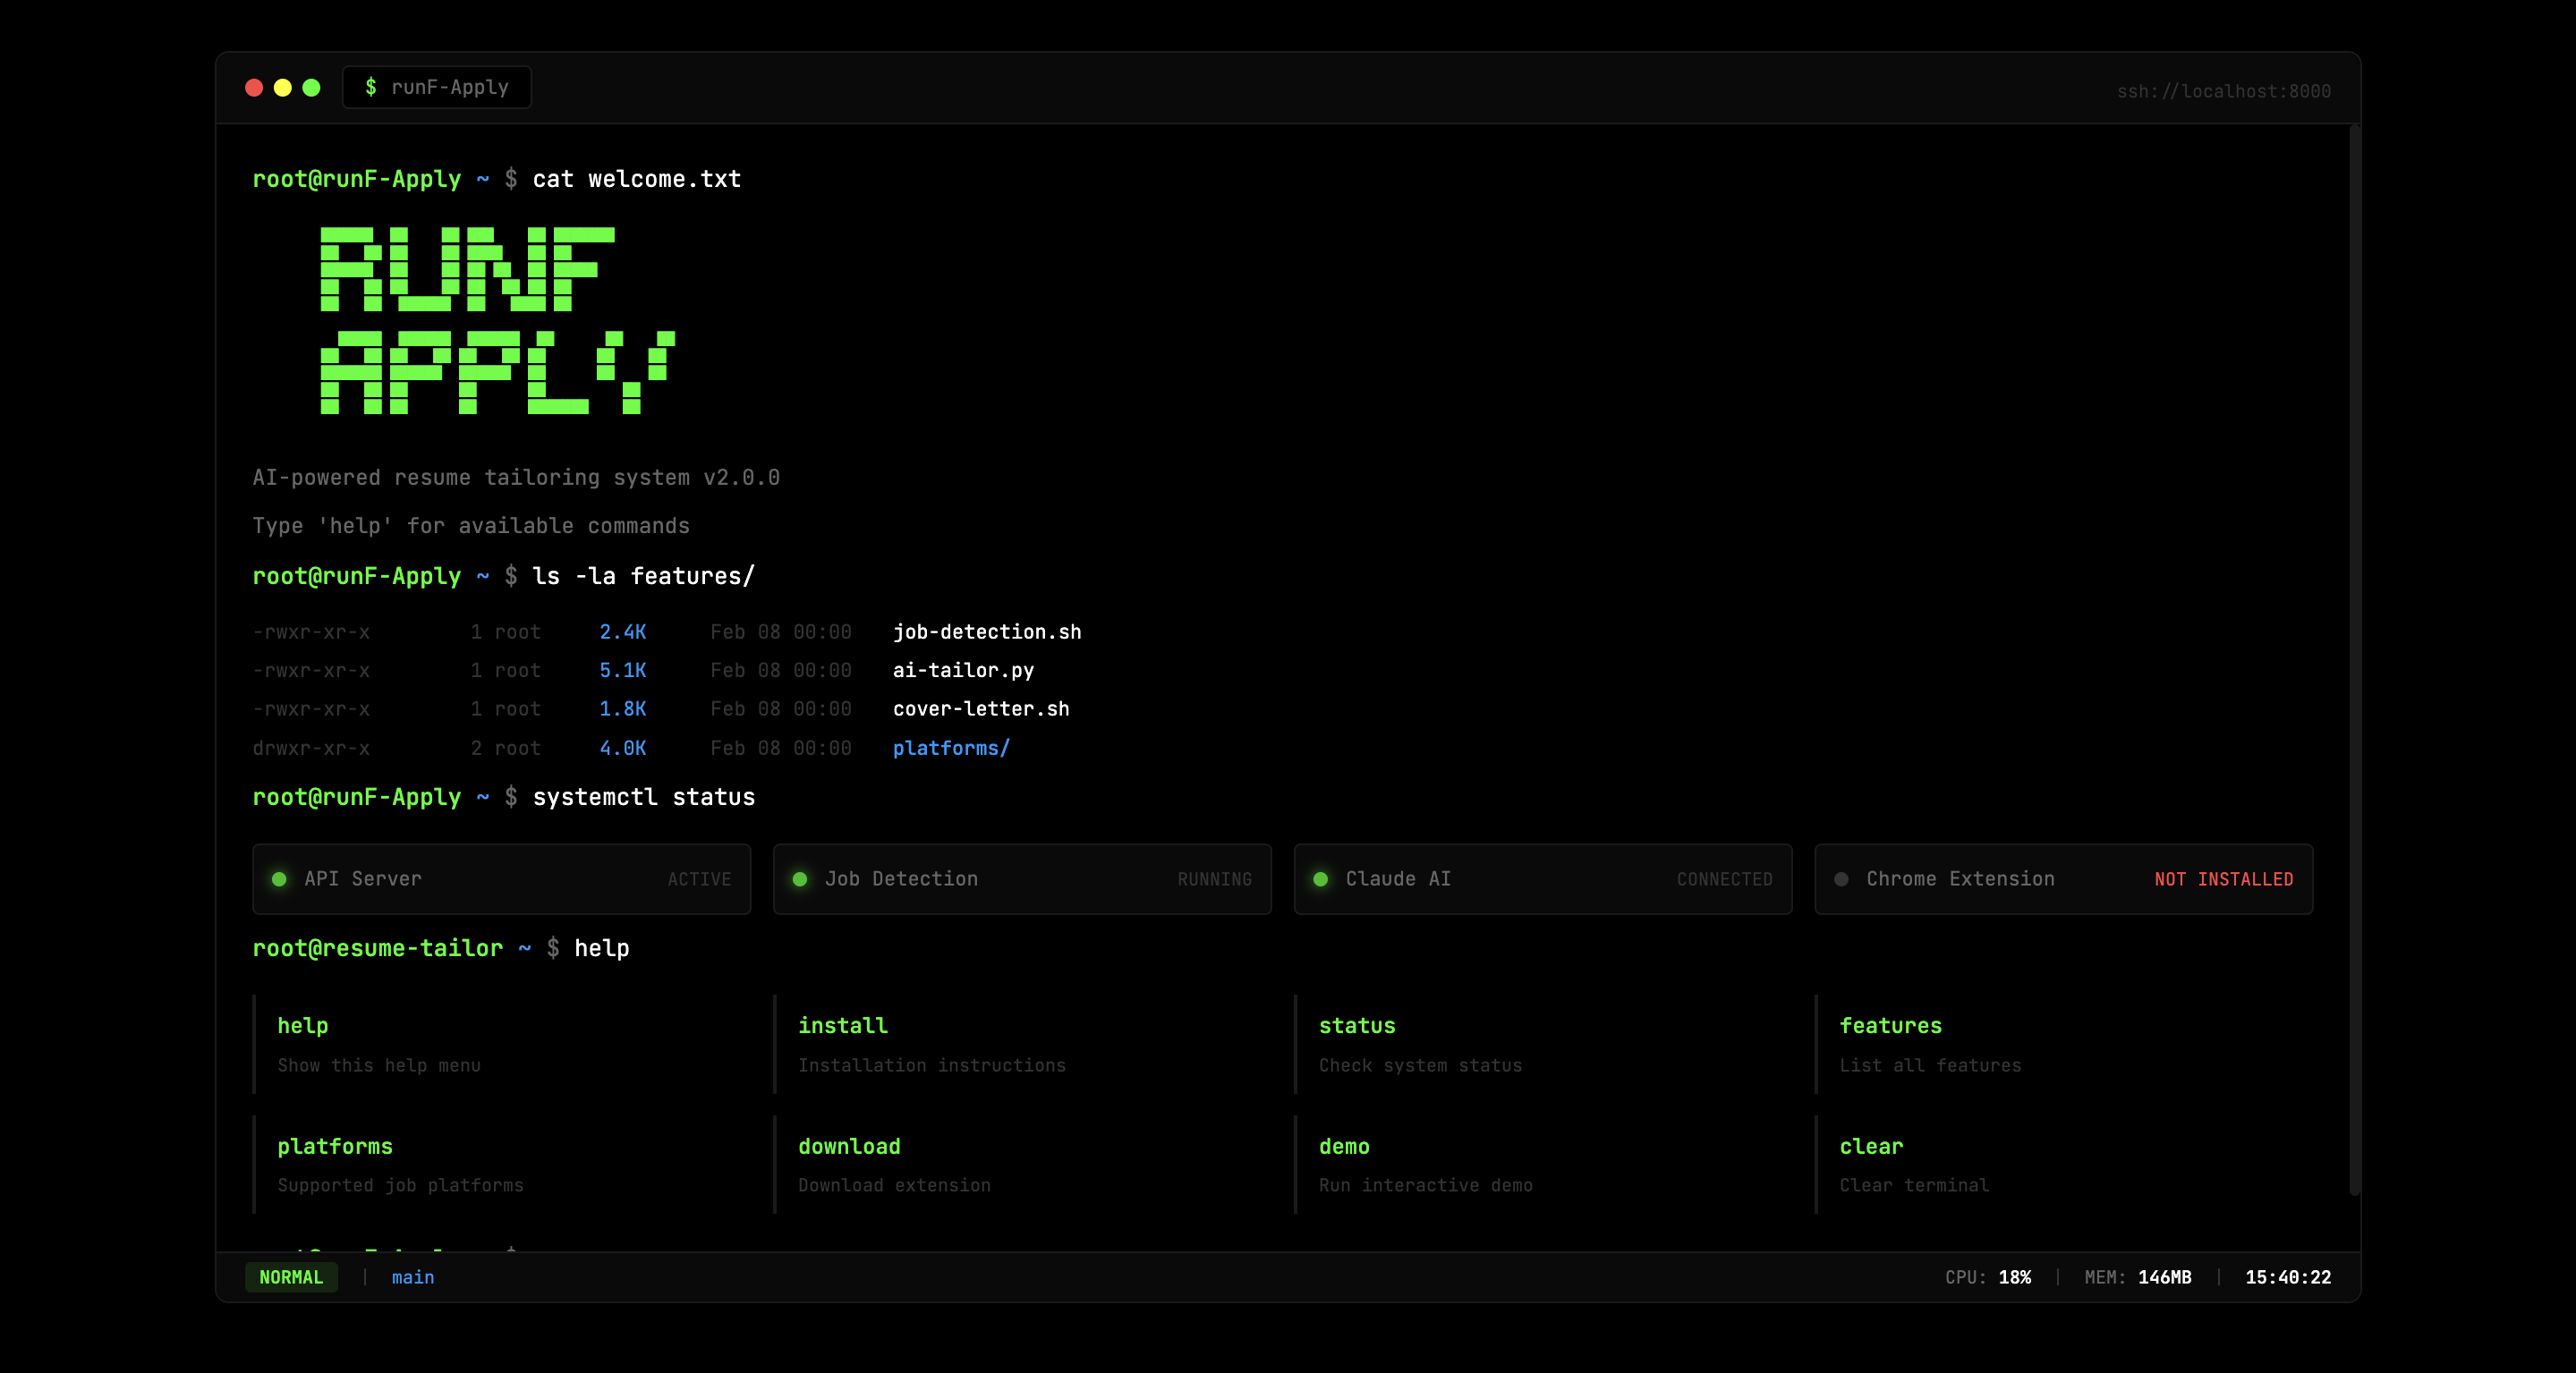Click the terminal vertical scrollbar
Image resolution: width=2576 pixels, height=1373 pixels.
point(2354,660)
